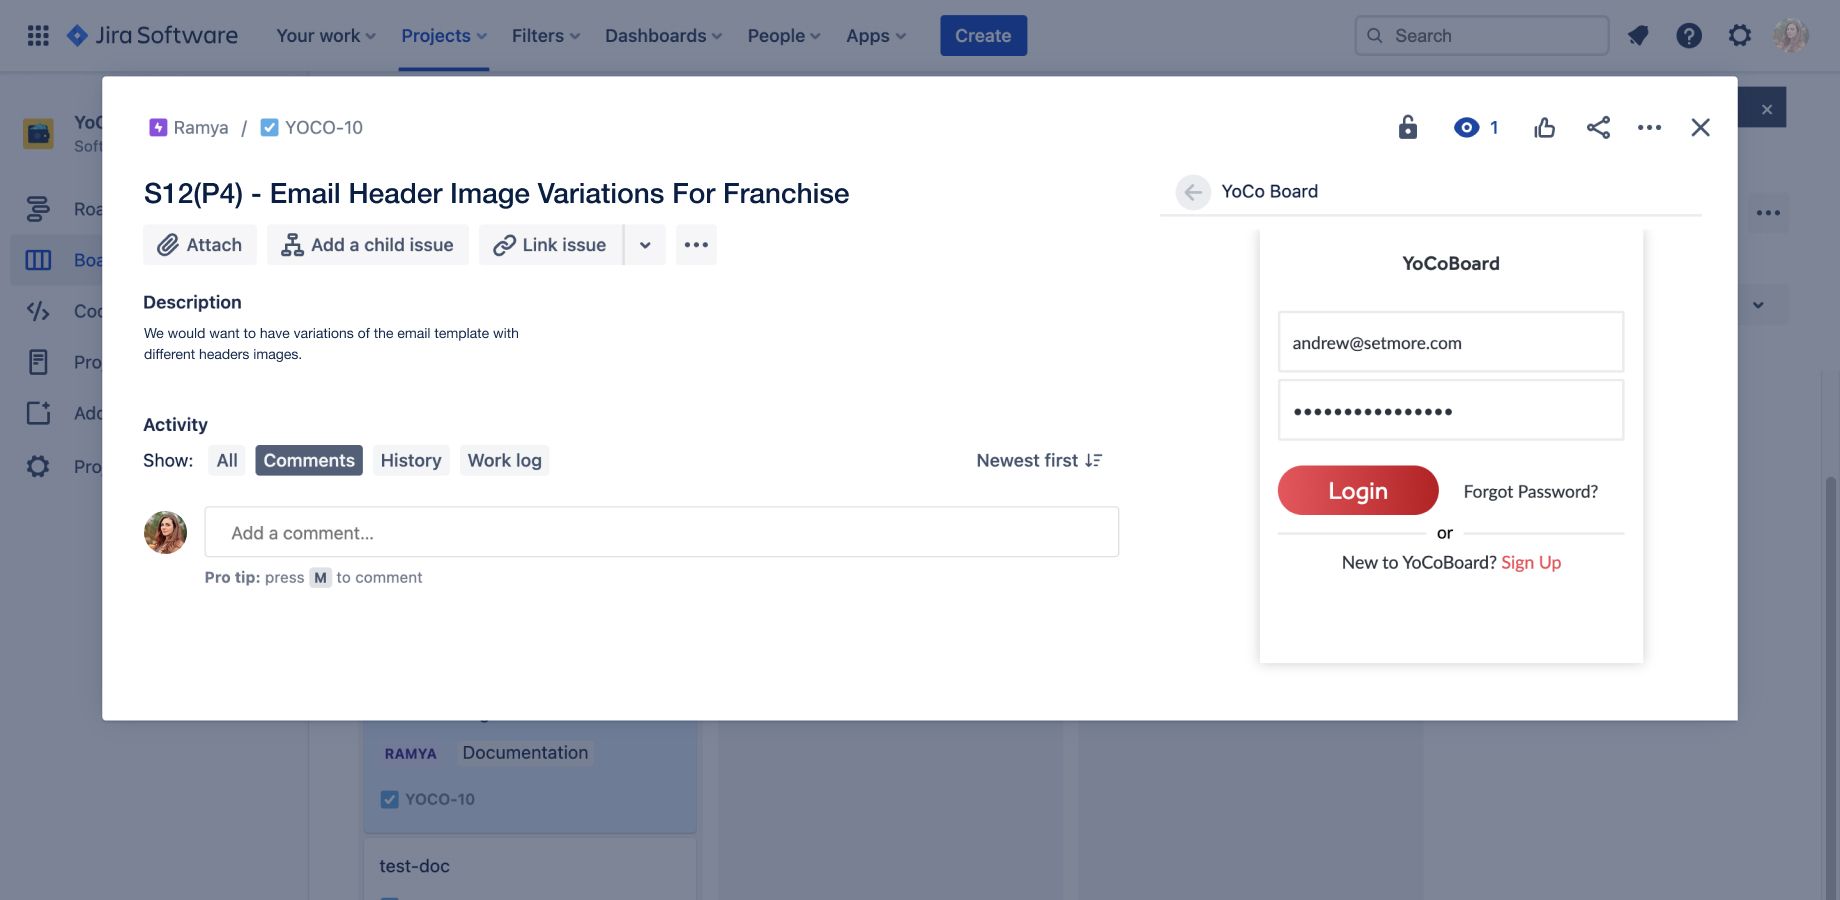
Task: Open the Dashboards dropdown menu
Action: point(663,36)
